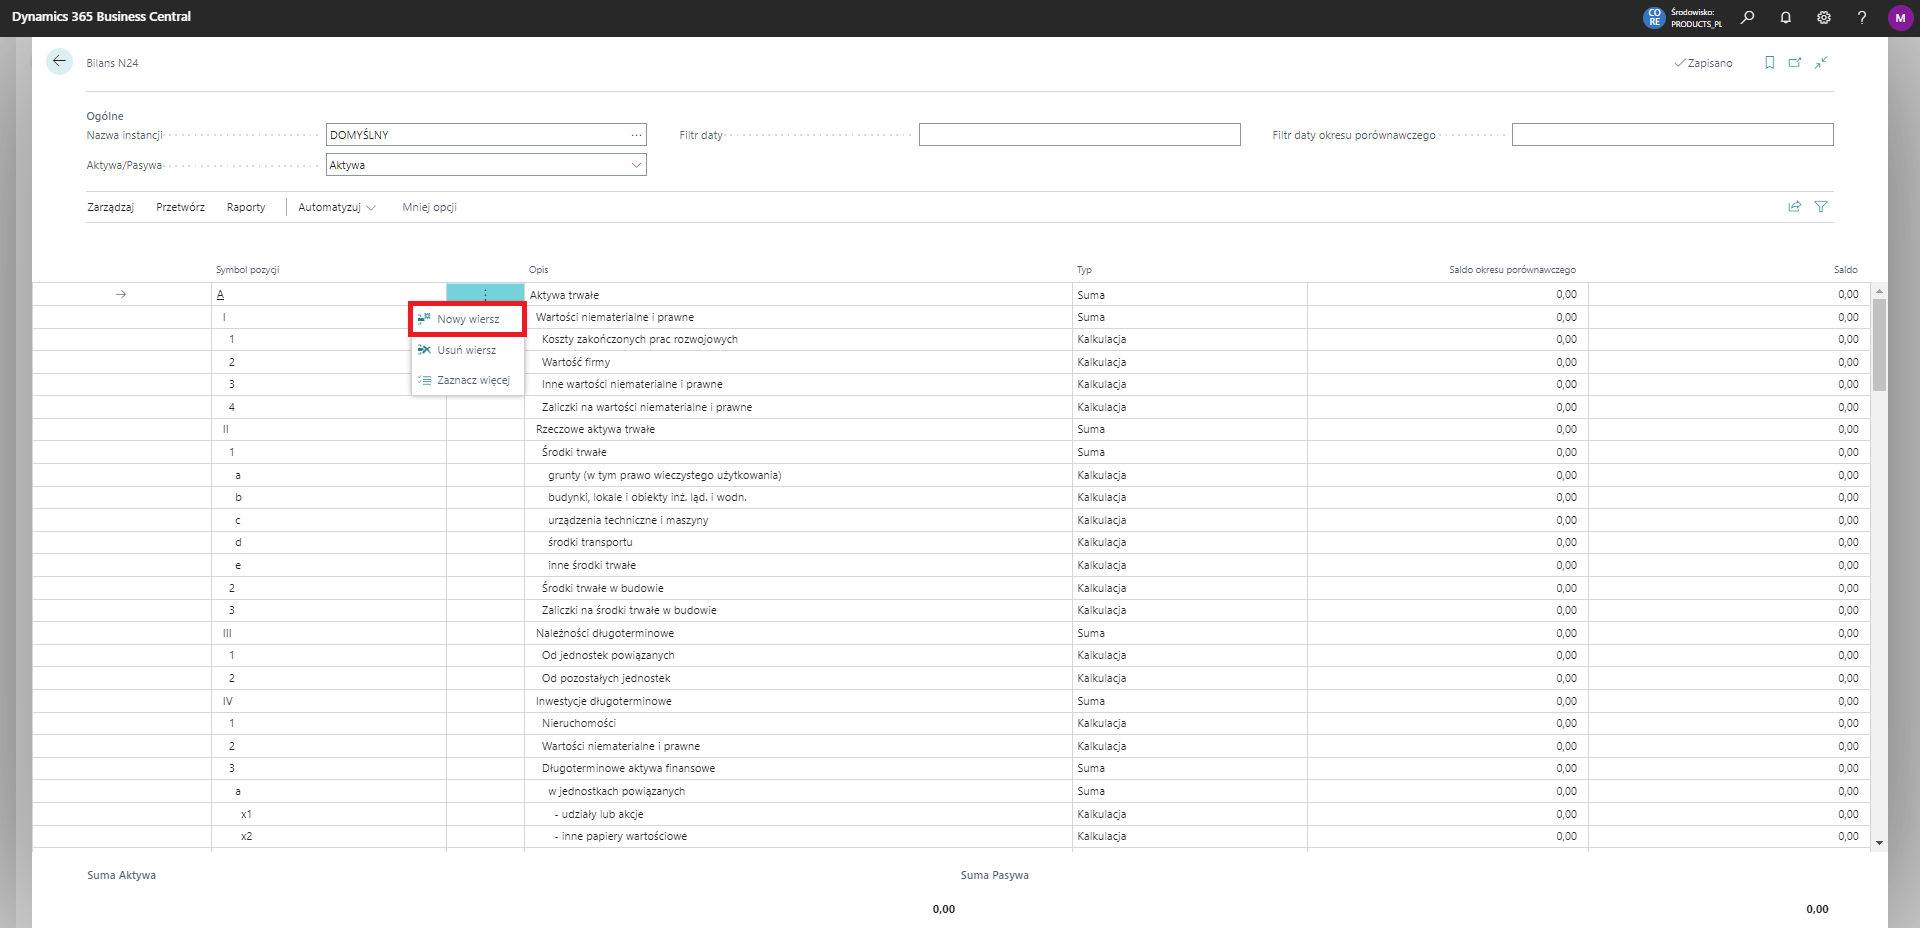
Task: Collapse the page with the shrink arrows icon
Action: pos(1821,63)
